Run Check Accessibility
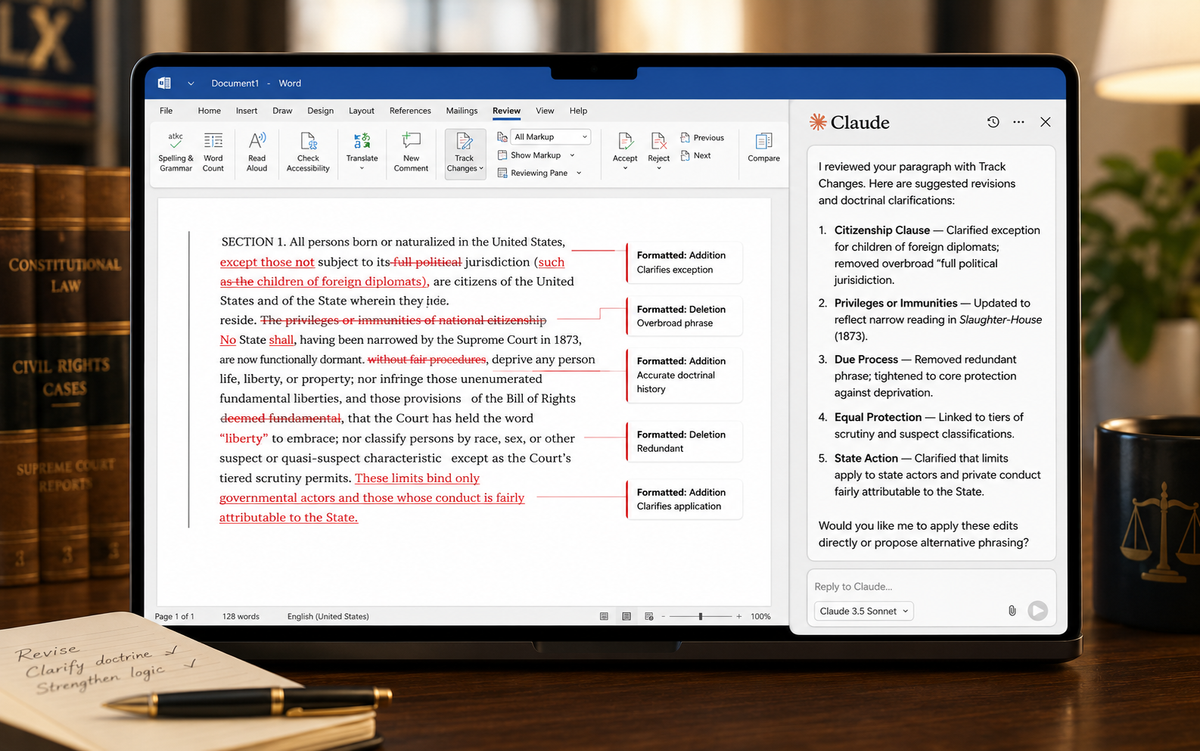The width and height of the screenshot is (1200, 751). click(x=308, y=153)
